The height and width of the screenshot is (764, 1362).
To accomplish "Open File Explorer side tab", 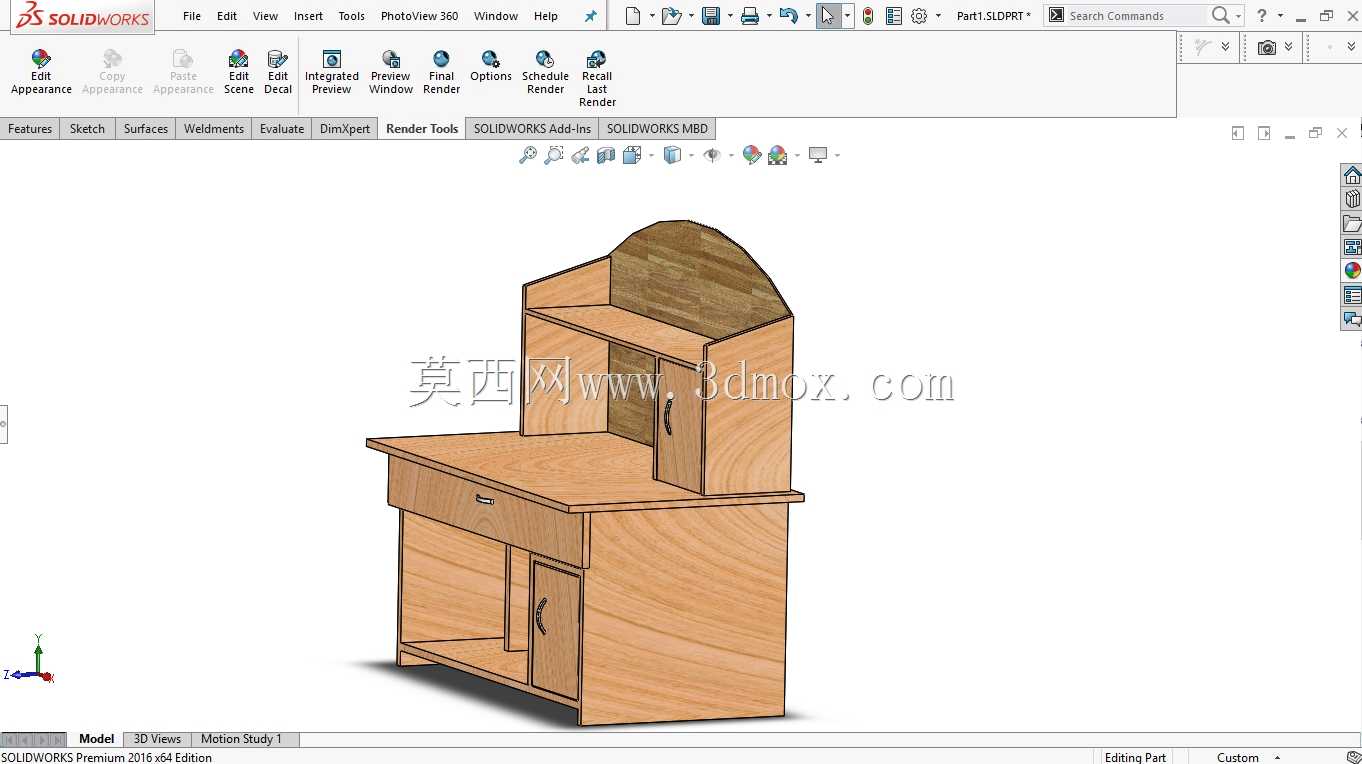I will click(1352, 223).
